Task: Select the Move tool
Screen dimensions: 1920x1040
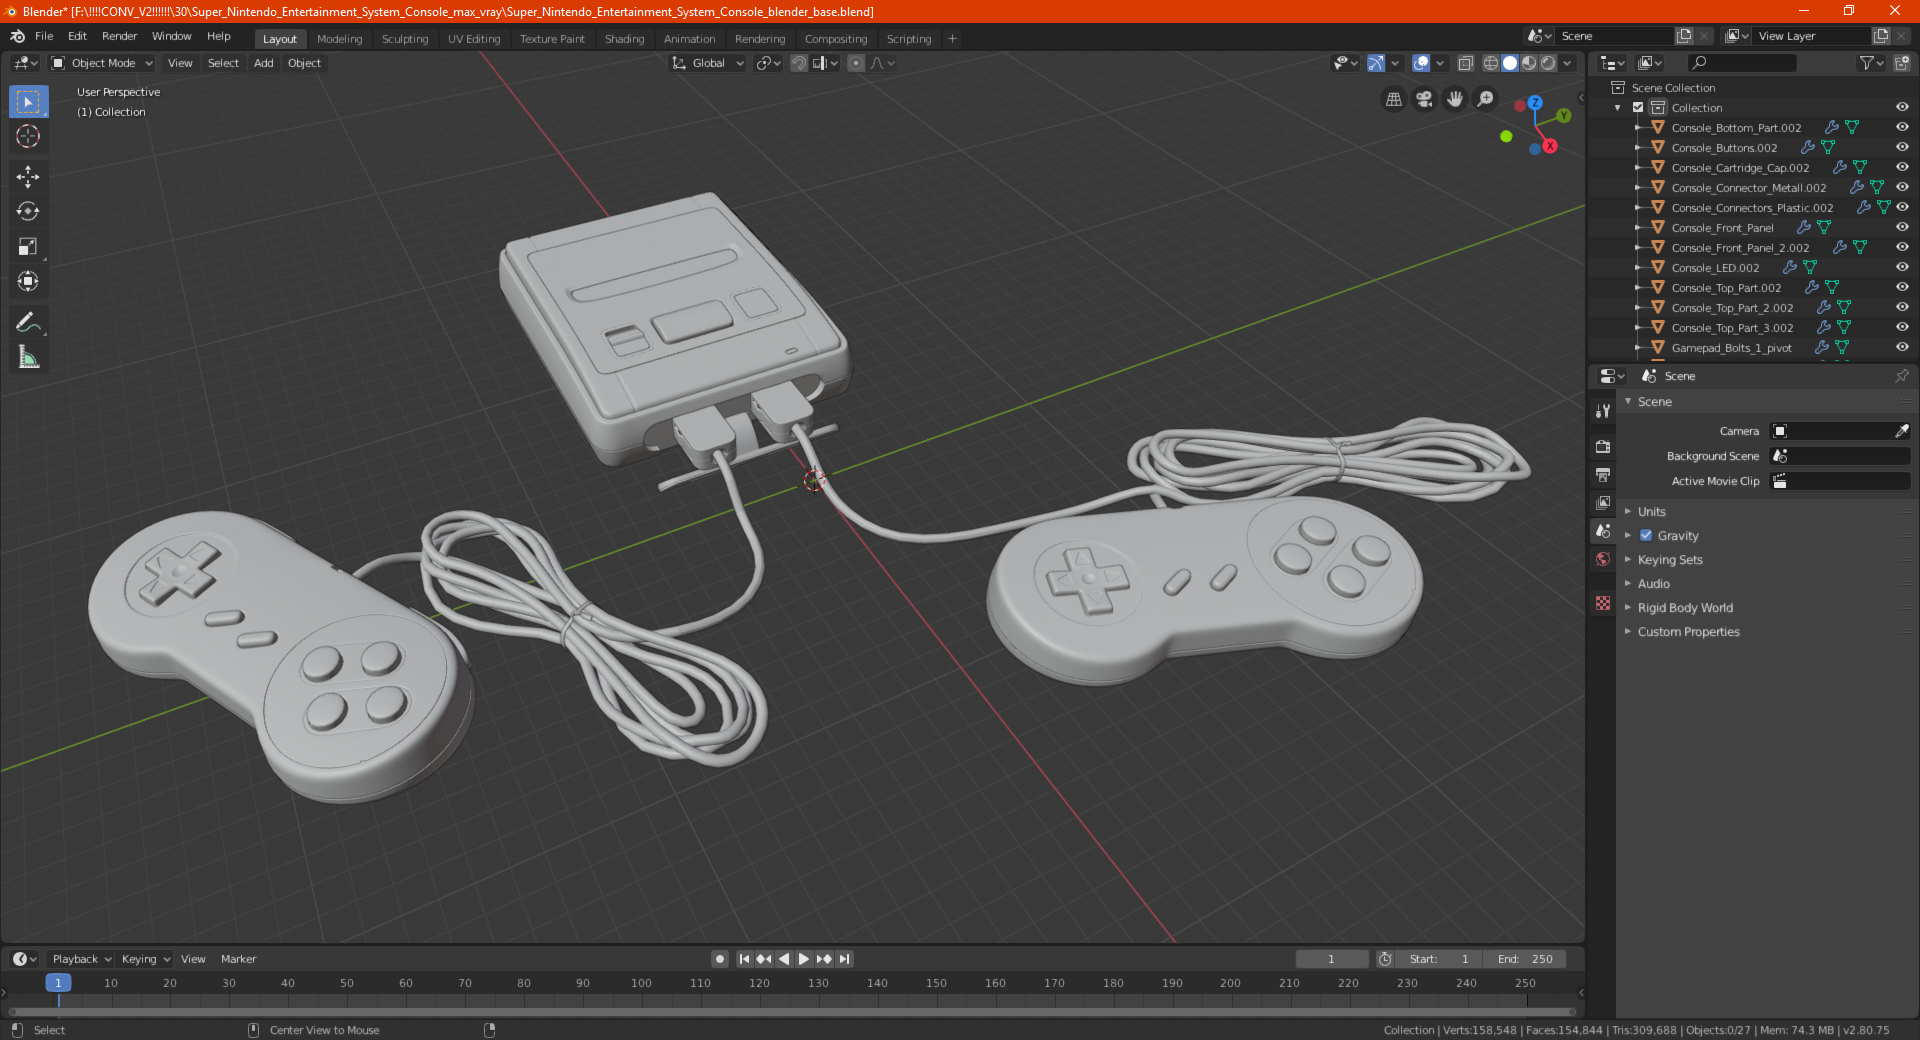Action: [x=28, y=177]
